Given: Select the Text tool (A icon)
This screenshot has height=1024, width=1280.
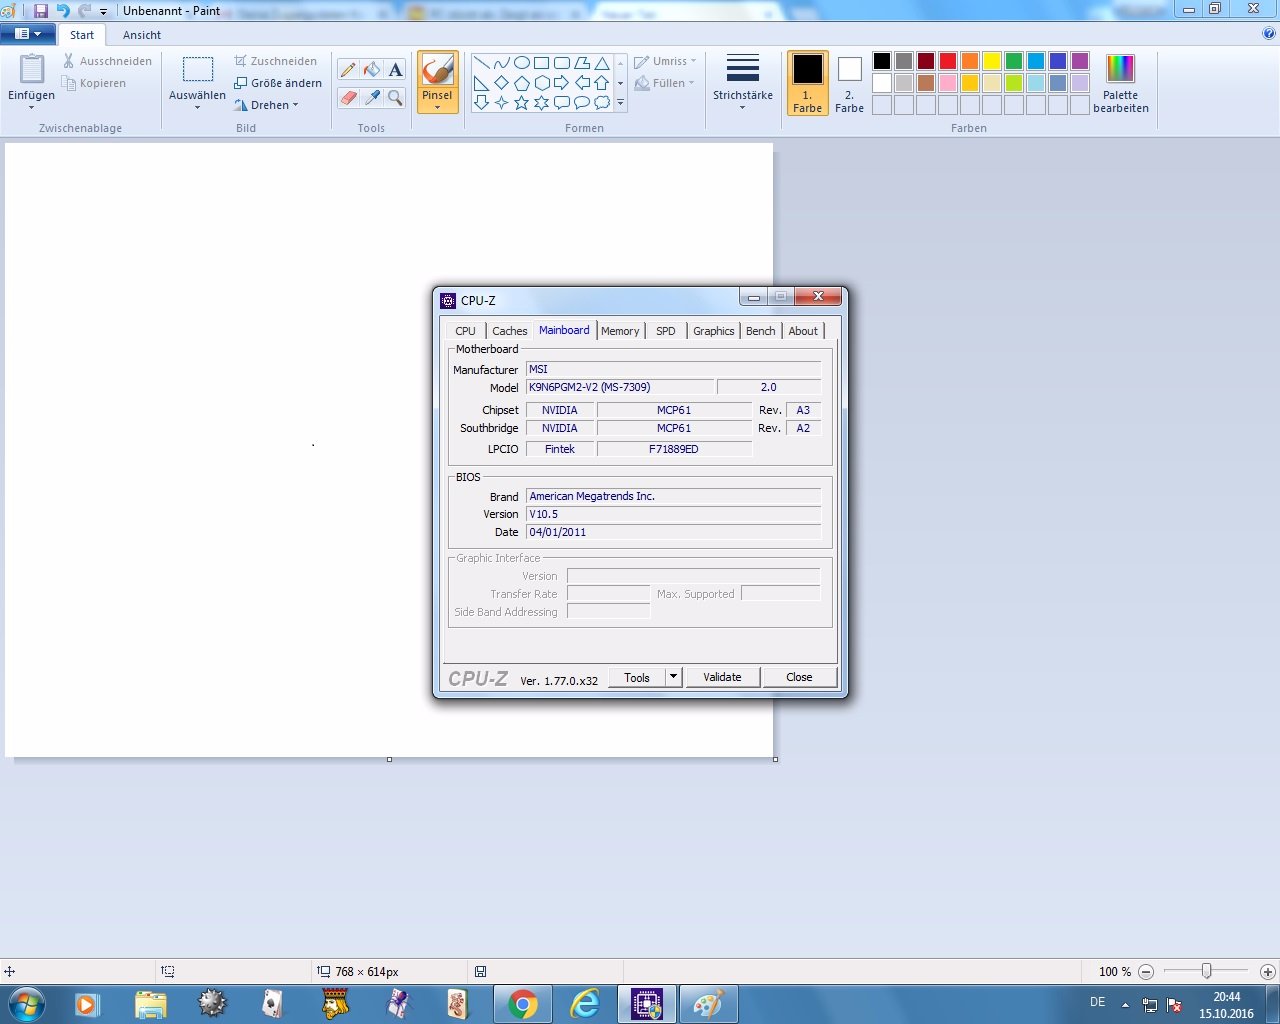Looking at the screenshot, I should 396,69.
